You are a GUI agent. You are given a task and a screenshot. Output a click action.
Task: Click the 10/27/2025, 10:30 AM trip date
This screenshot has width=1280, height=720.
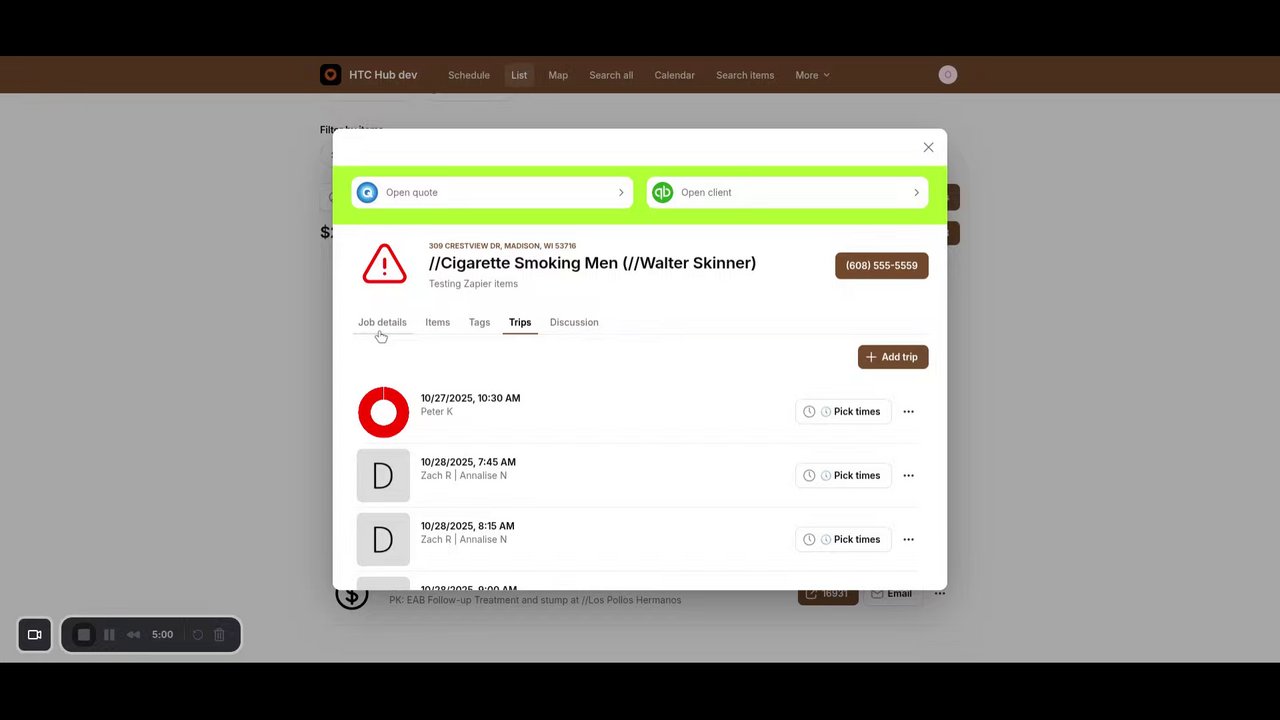click(x=470, y=398)
